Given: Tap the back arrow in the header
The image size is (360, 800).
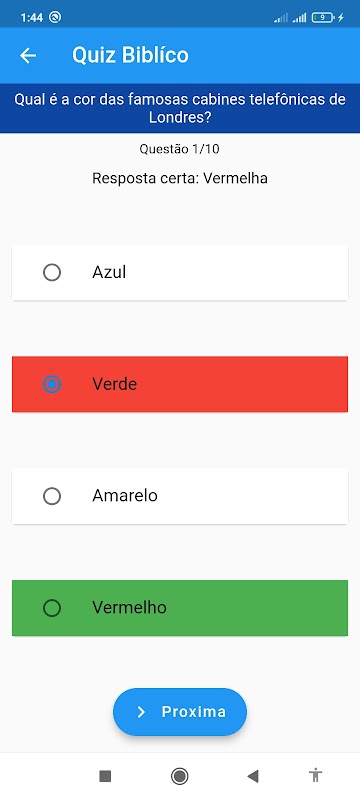Looking at the screenshot, I should (28, 55).
